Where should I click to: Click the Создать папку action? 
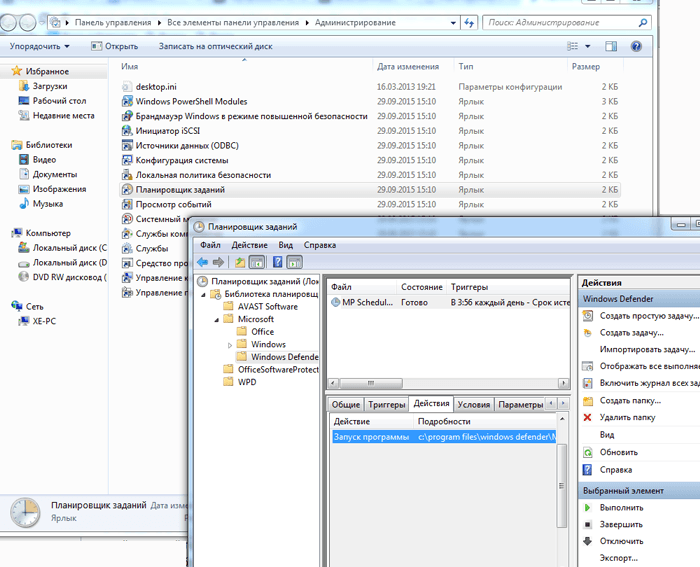coord(622,400)
